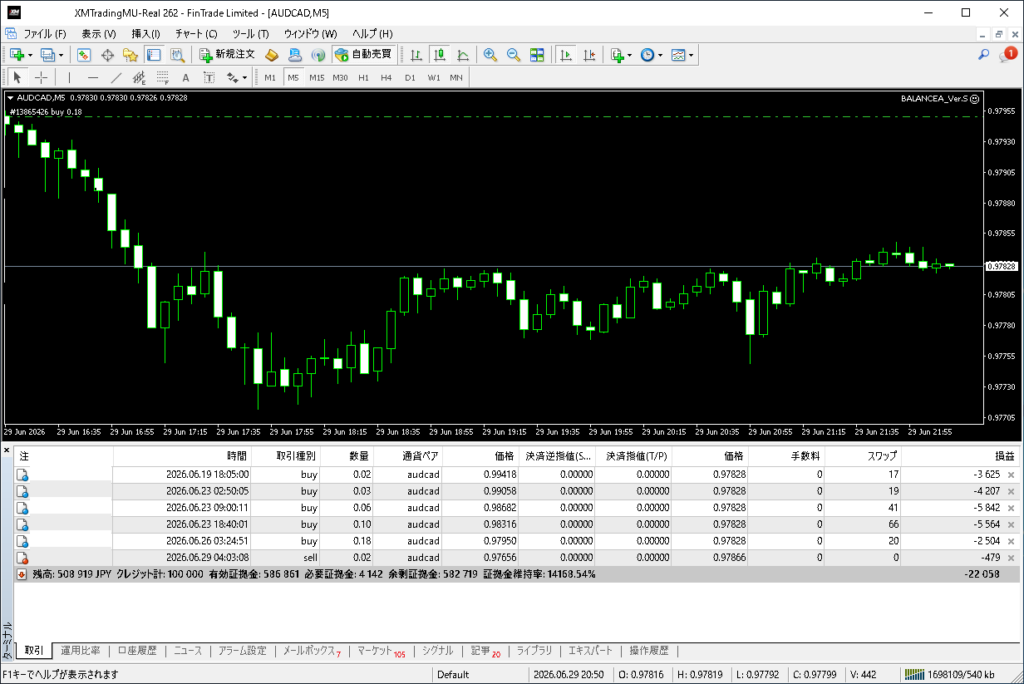The width and height of the screenshot is (1024, 684).
Task: Toggle the 自動売買 auto-trading button
Action: 363,55
